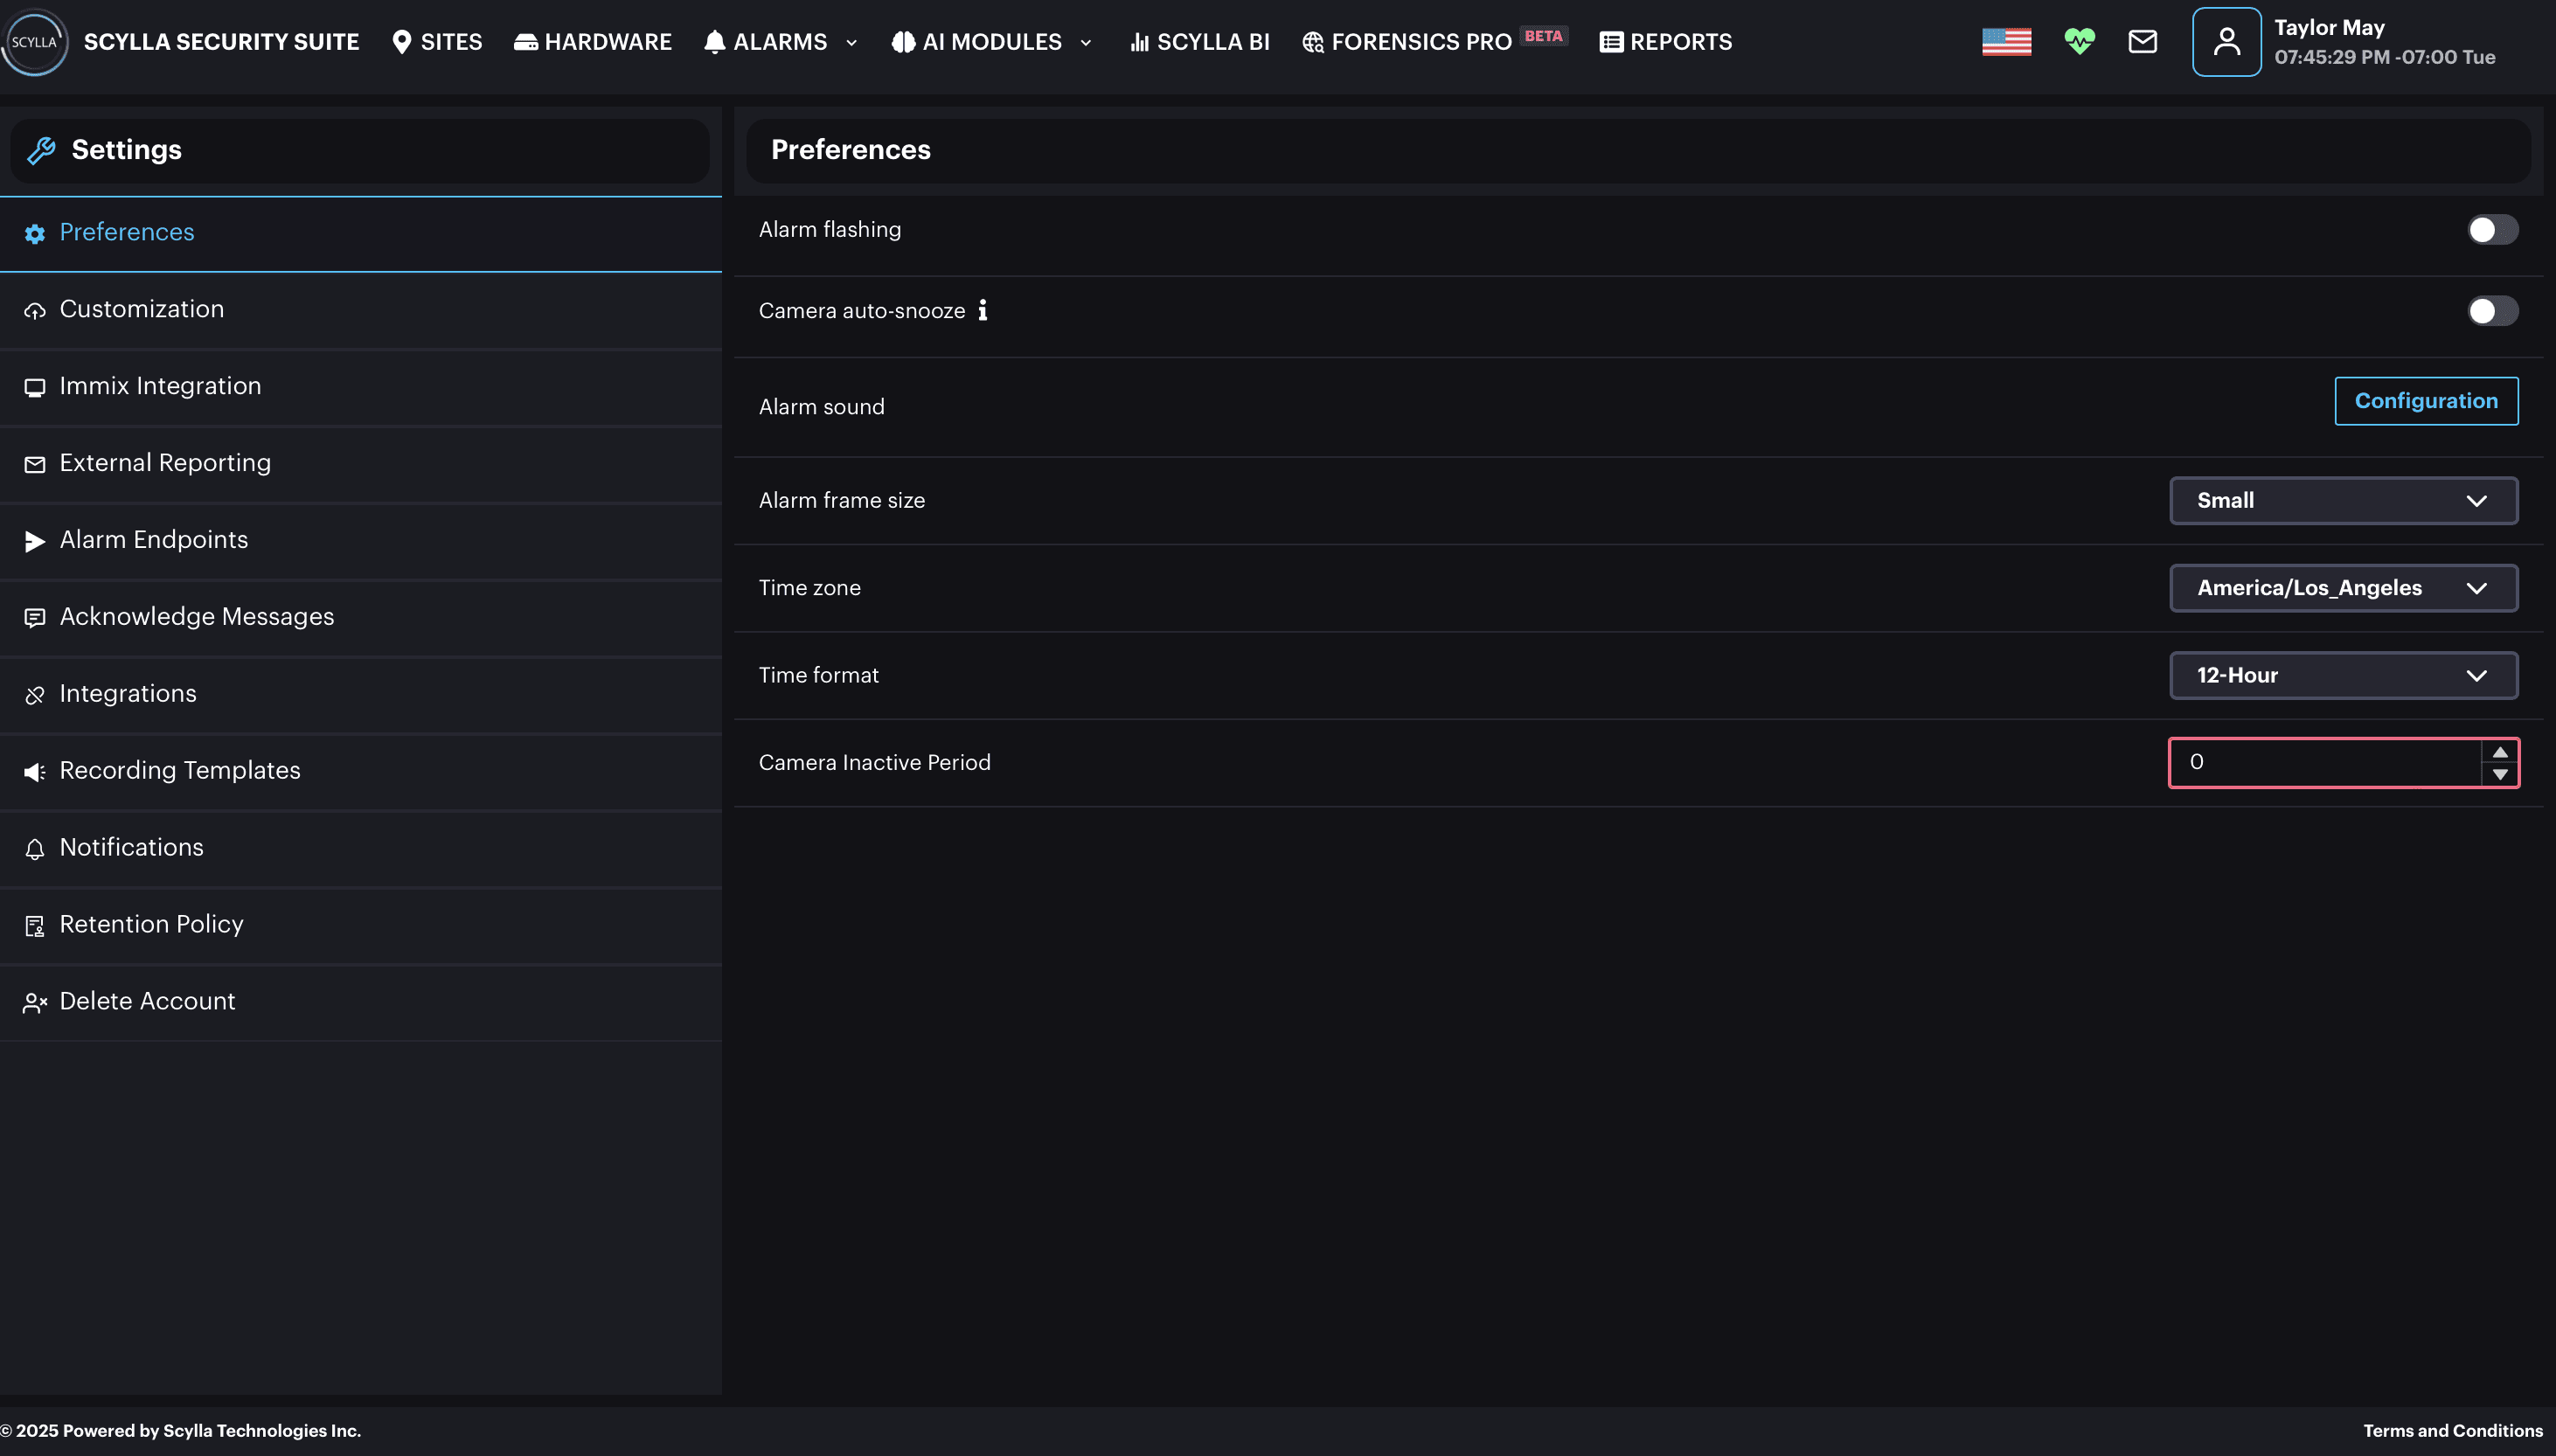Screen dimensions: 2556x1456
Task: Open the Recording Templates section
Action: point(361,770)
